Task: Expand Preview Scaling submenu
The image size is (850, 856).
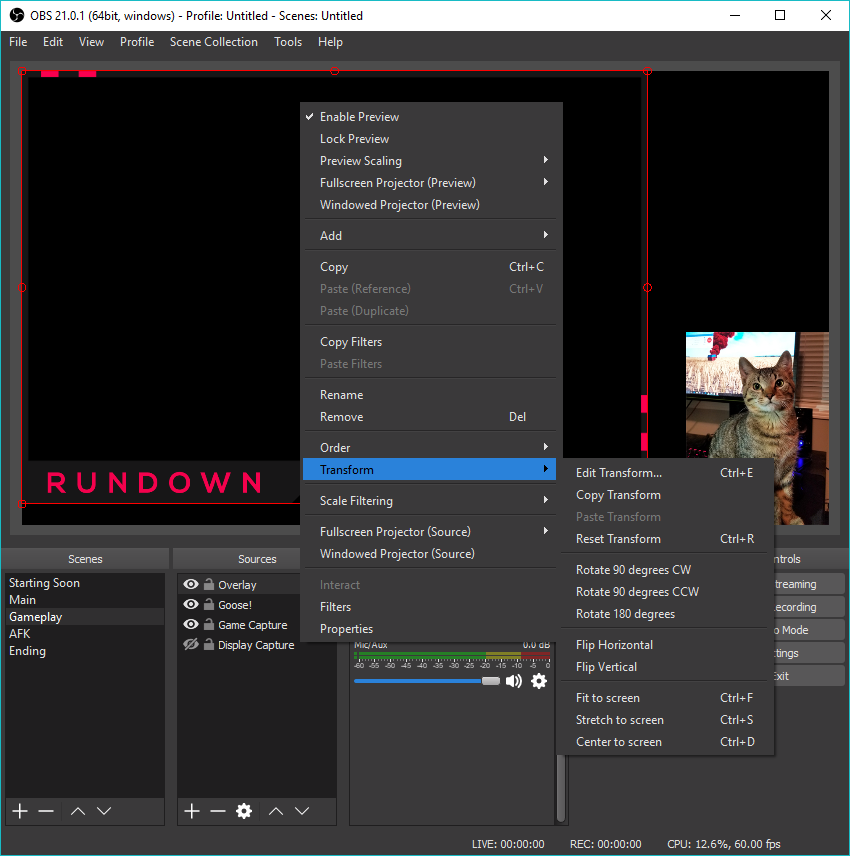Action: point(429,160)
